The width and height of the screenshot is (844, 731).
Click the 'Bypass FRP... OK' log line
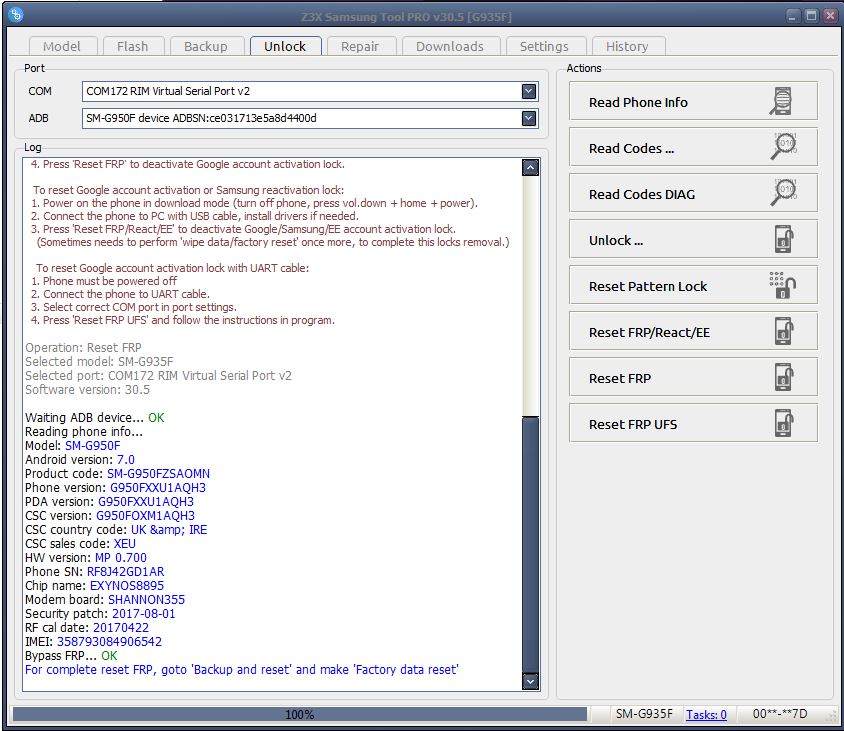click(71, 656)
